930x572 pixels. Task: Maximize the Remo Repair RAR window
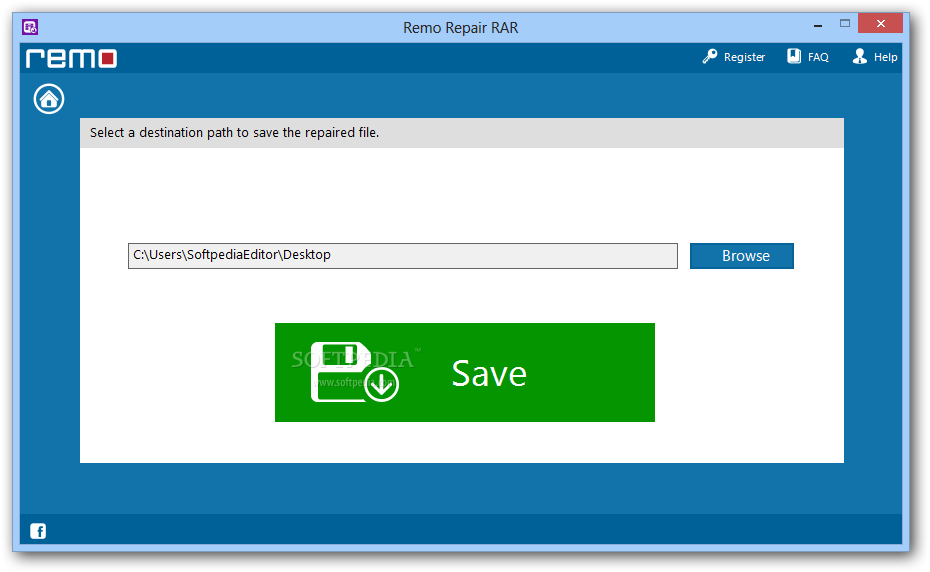coord(845,24)
